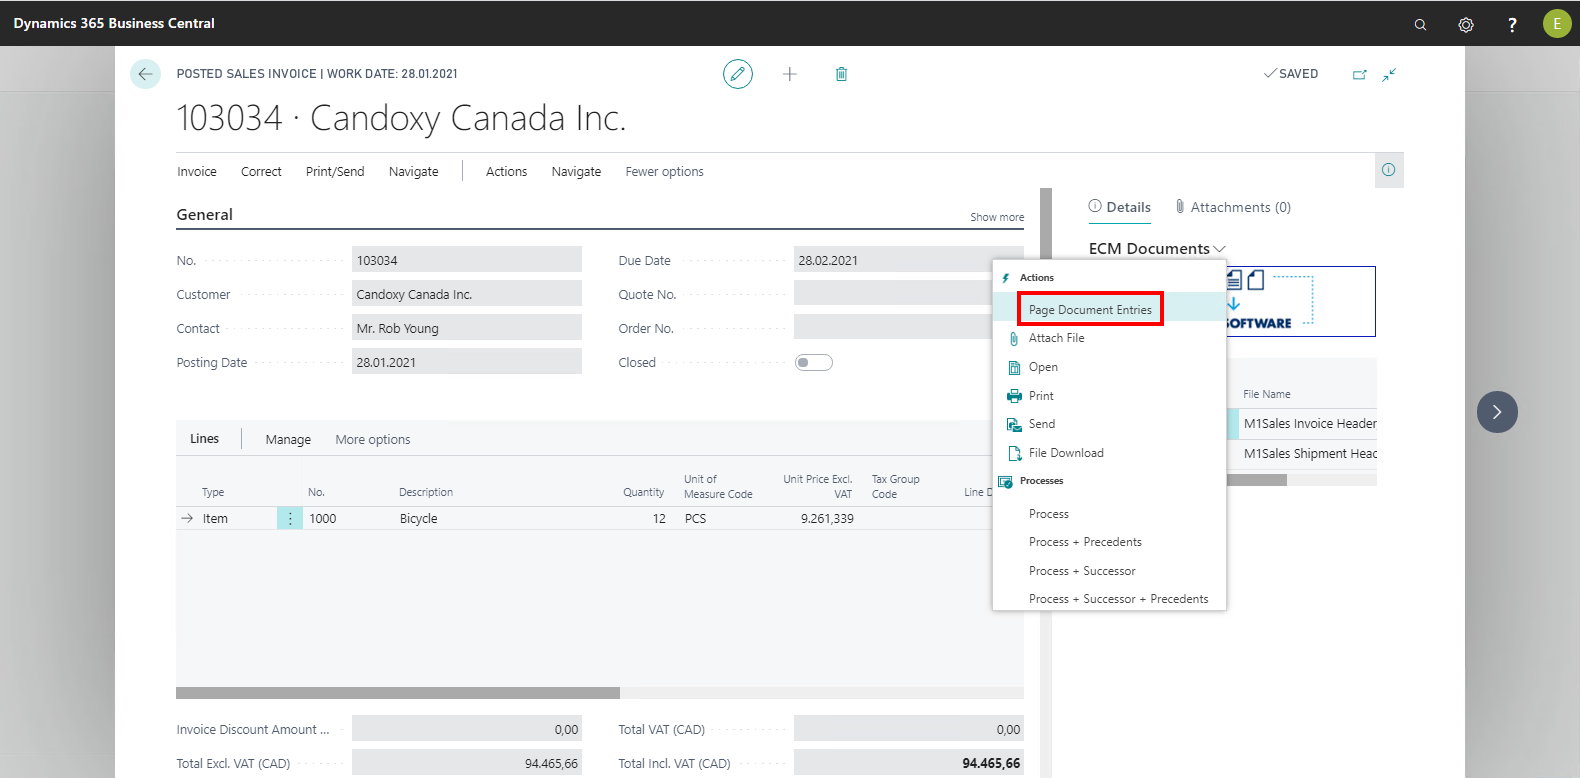Switch to the Attachments (0) tab

[x=1233, y=208]
